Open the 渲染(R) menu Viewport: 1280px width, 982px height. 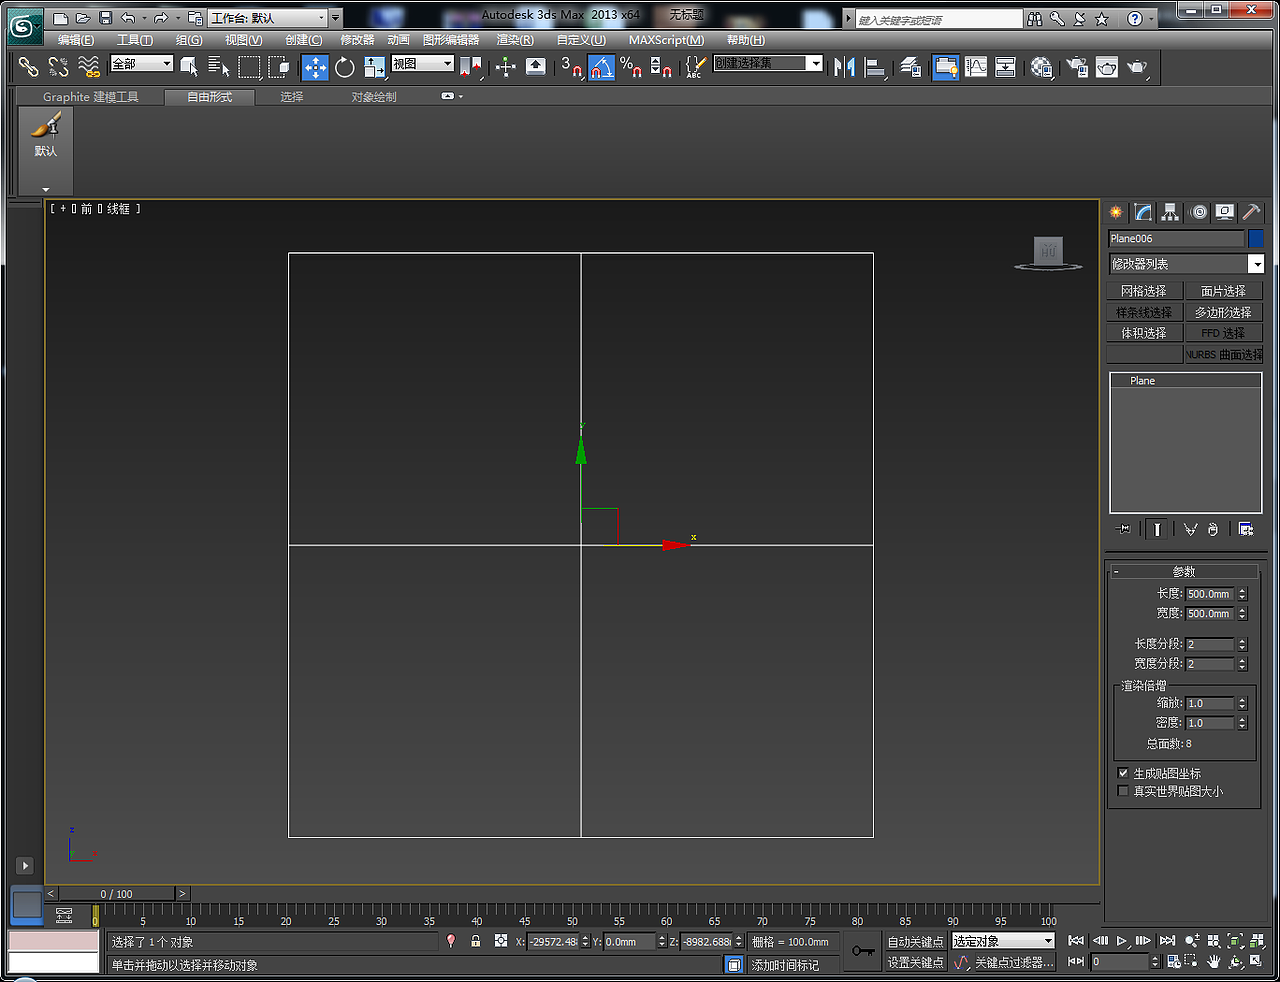point(515,40)
